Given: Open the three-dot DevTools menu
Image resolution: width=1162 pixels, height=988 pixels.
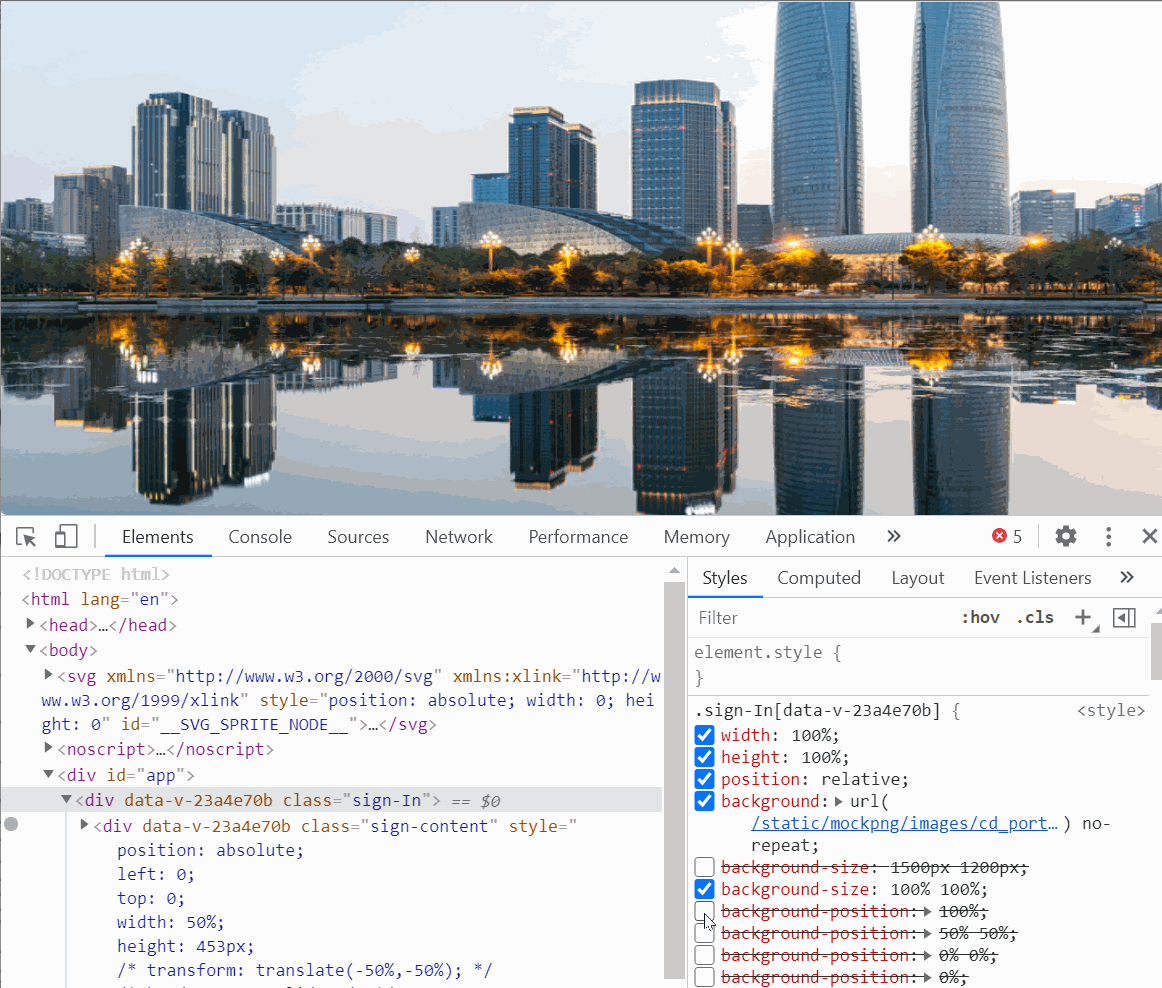Looking at the screenshot, I should pos(1109,537).
